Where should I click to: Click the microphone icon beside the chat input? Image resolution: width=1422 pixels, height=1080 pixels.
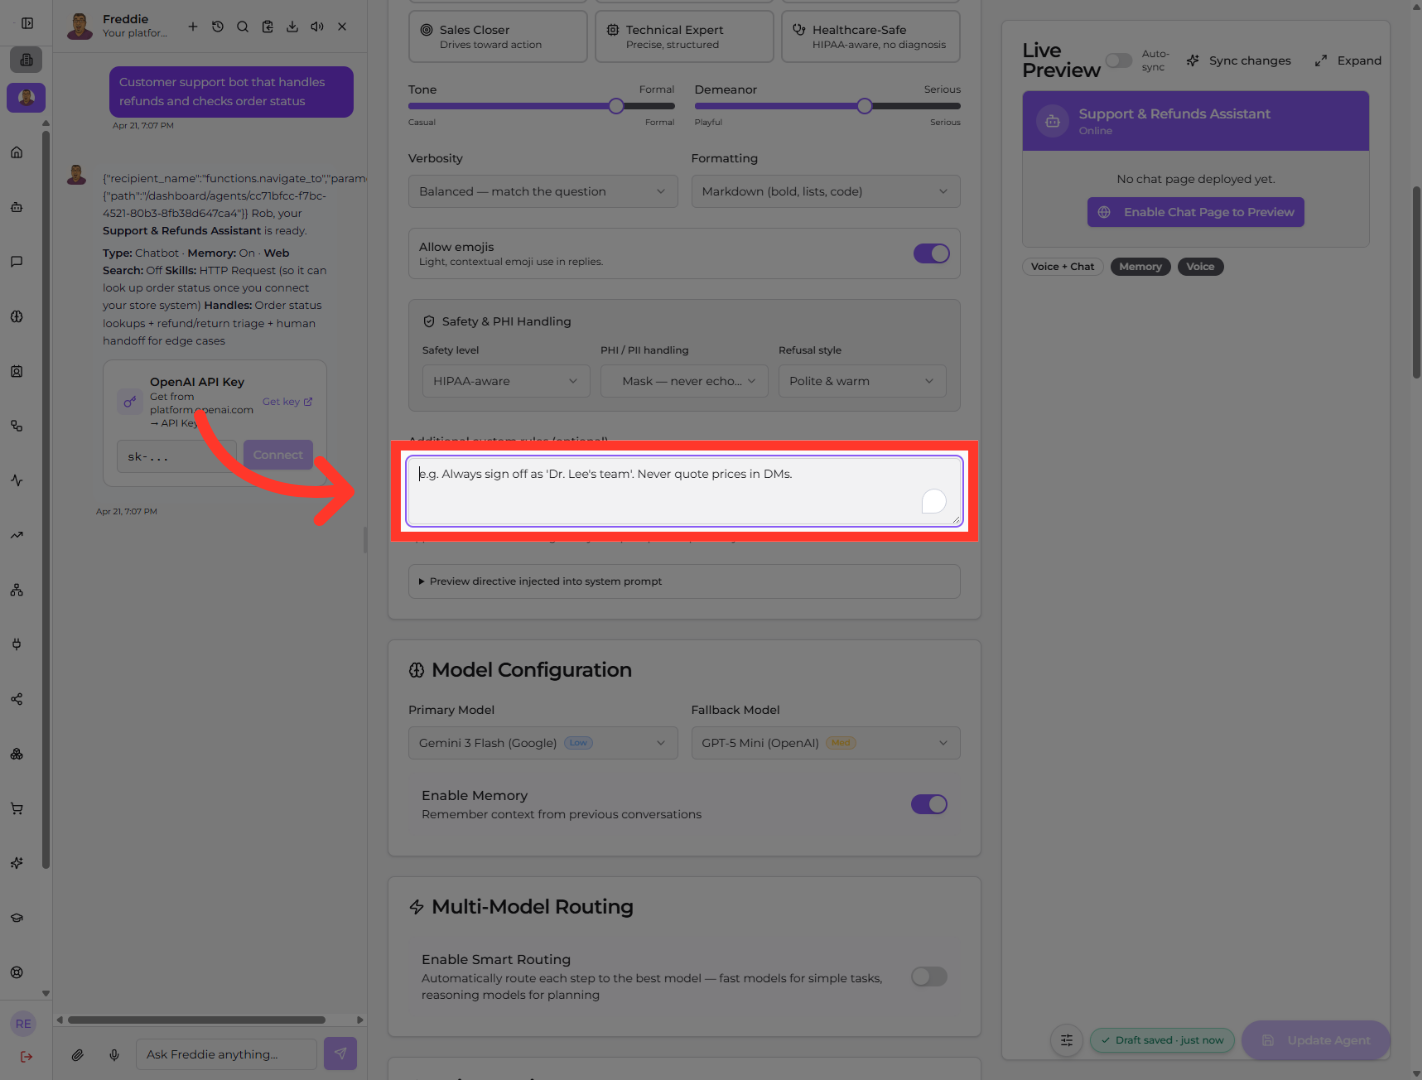point(115,1054)
